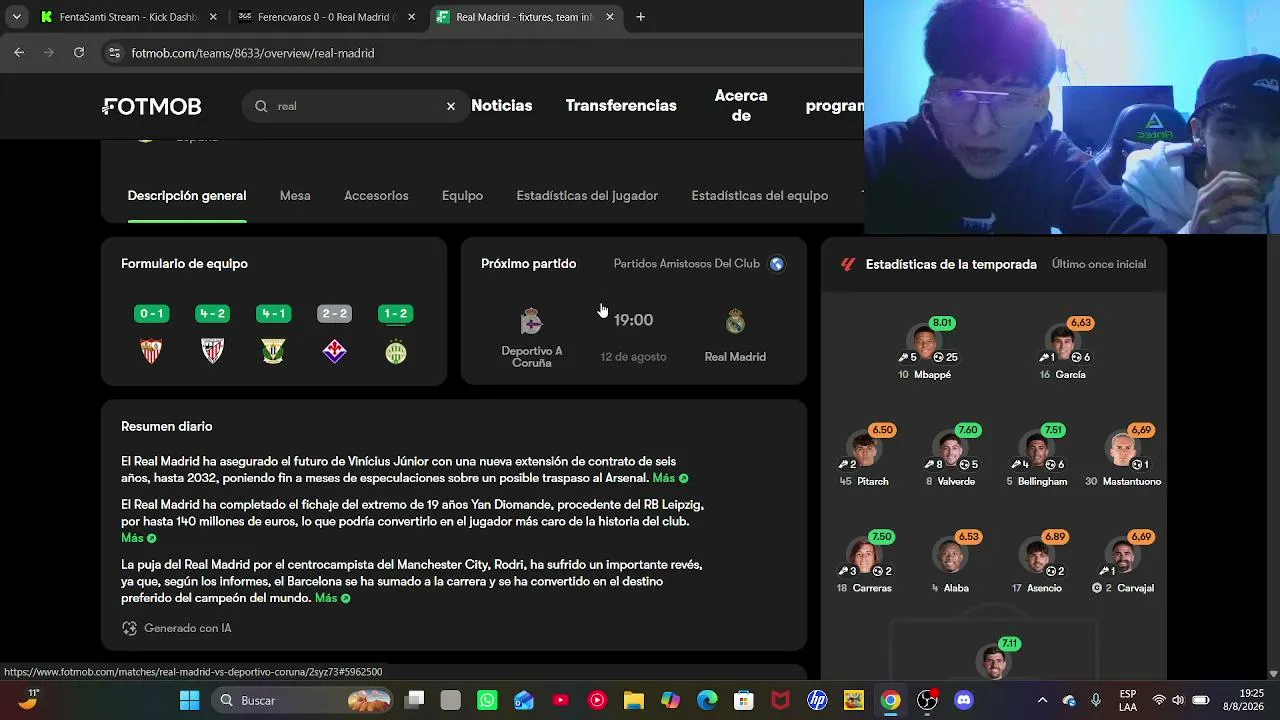
Task: Click the globe icon beside Partidos Amistosos Del Club
Action: point(777,264)
